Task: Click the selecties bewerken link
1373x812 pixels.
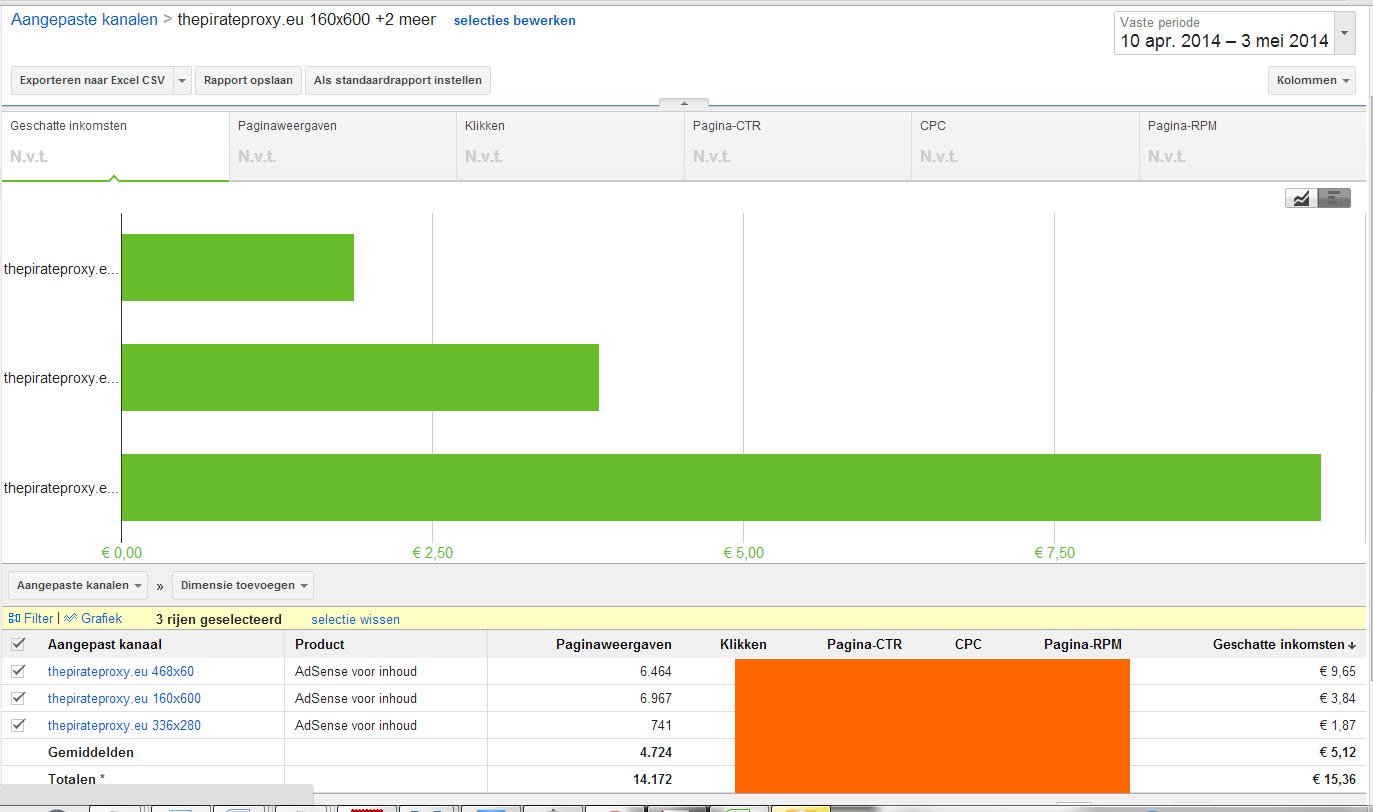Action: [x=515, y=20]
